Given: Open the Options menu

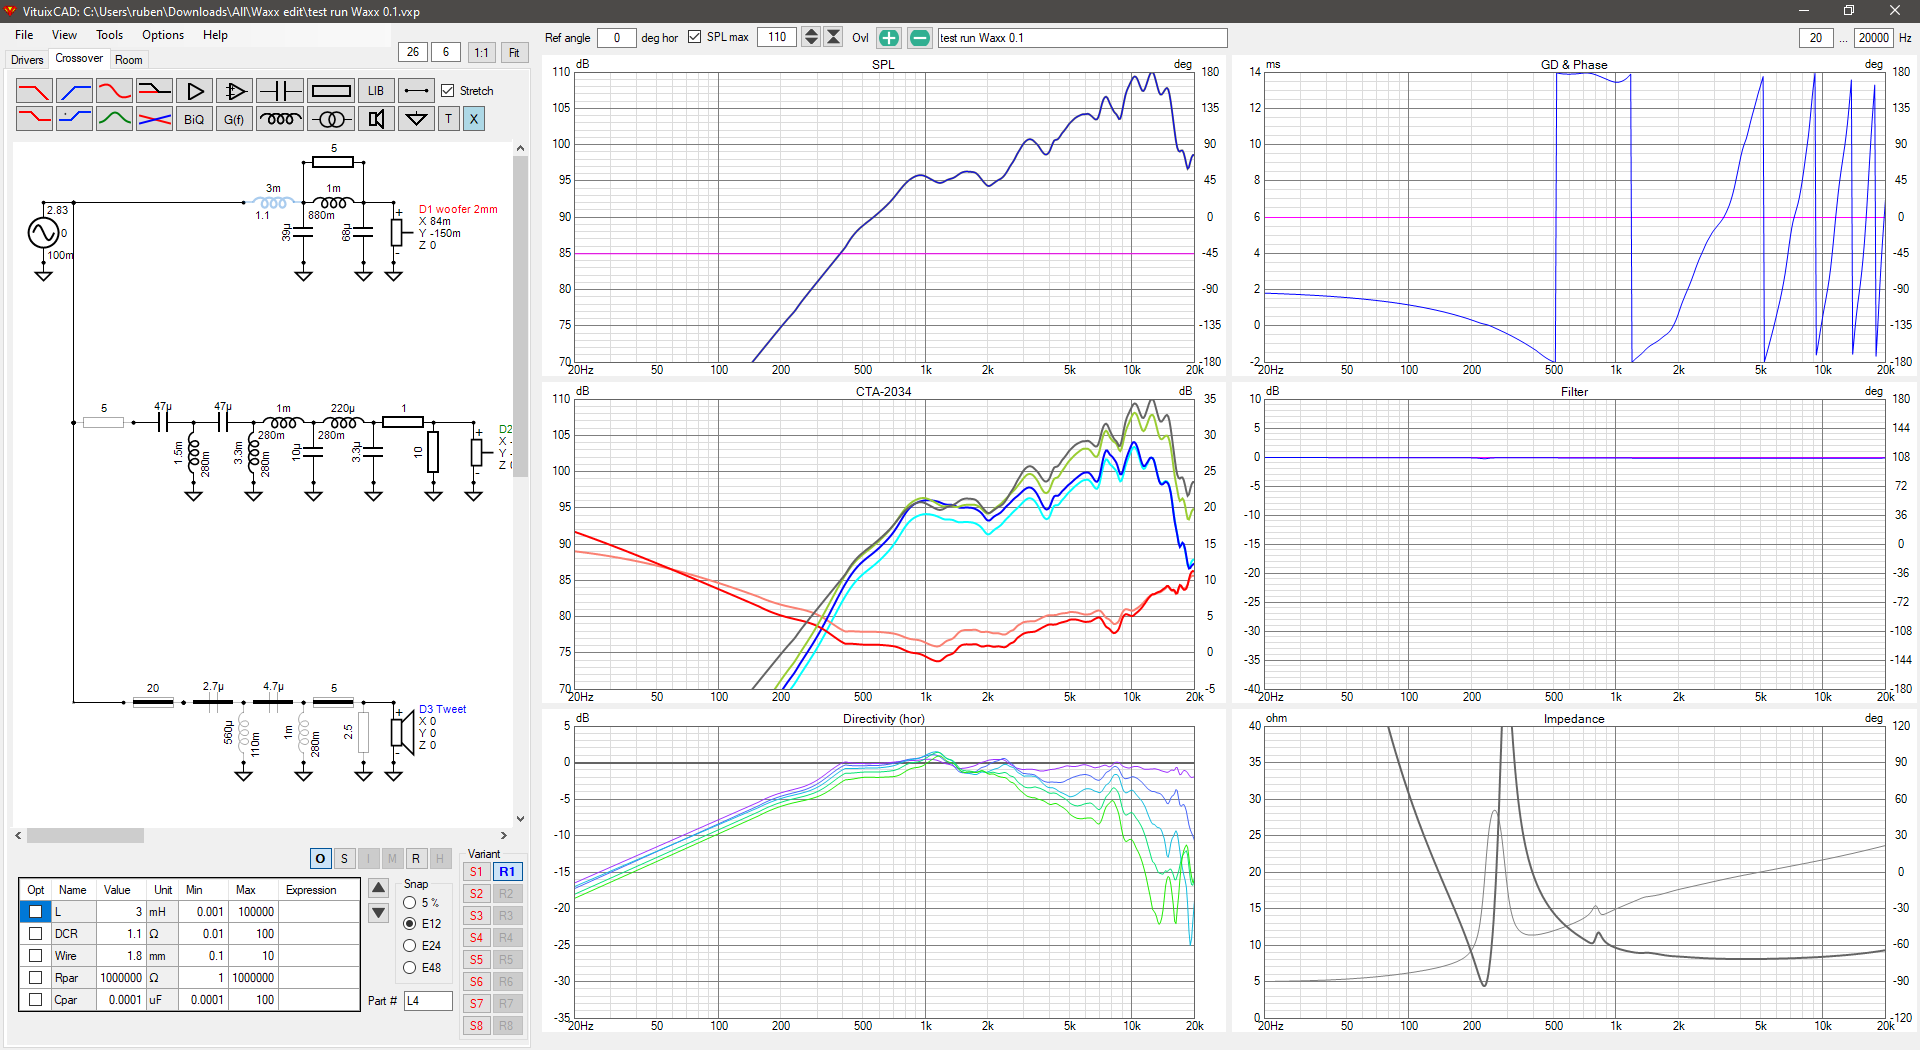Looking at the screenshot, I should [163, 35].
